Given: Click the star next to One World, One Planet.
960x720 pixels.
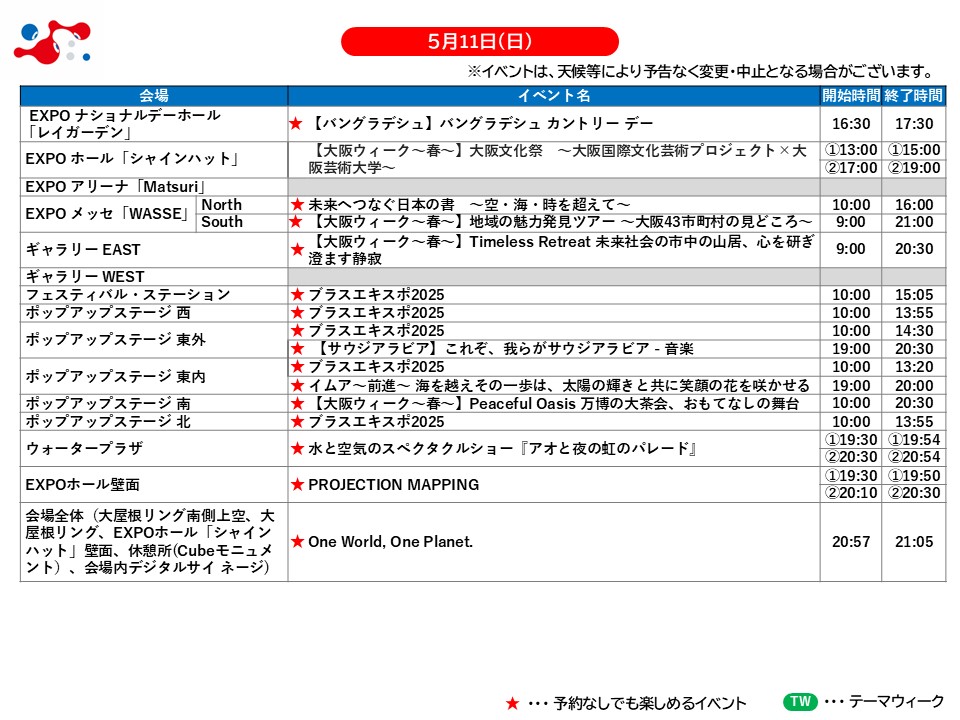Looking at the screenshot, I should [297, 542].
